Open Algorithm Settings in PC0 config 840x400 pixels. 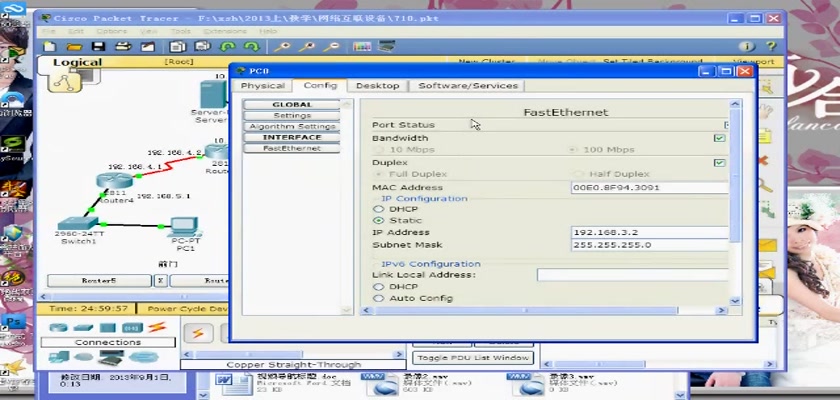[x=292, y=127]
